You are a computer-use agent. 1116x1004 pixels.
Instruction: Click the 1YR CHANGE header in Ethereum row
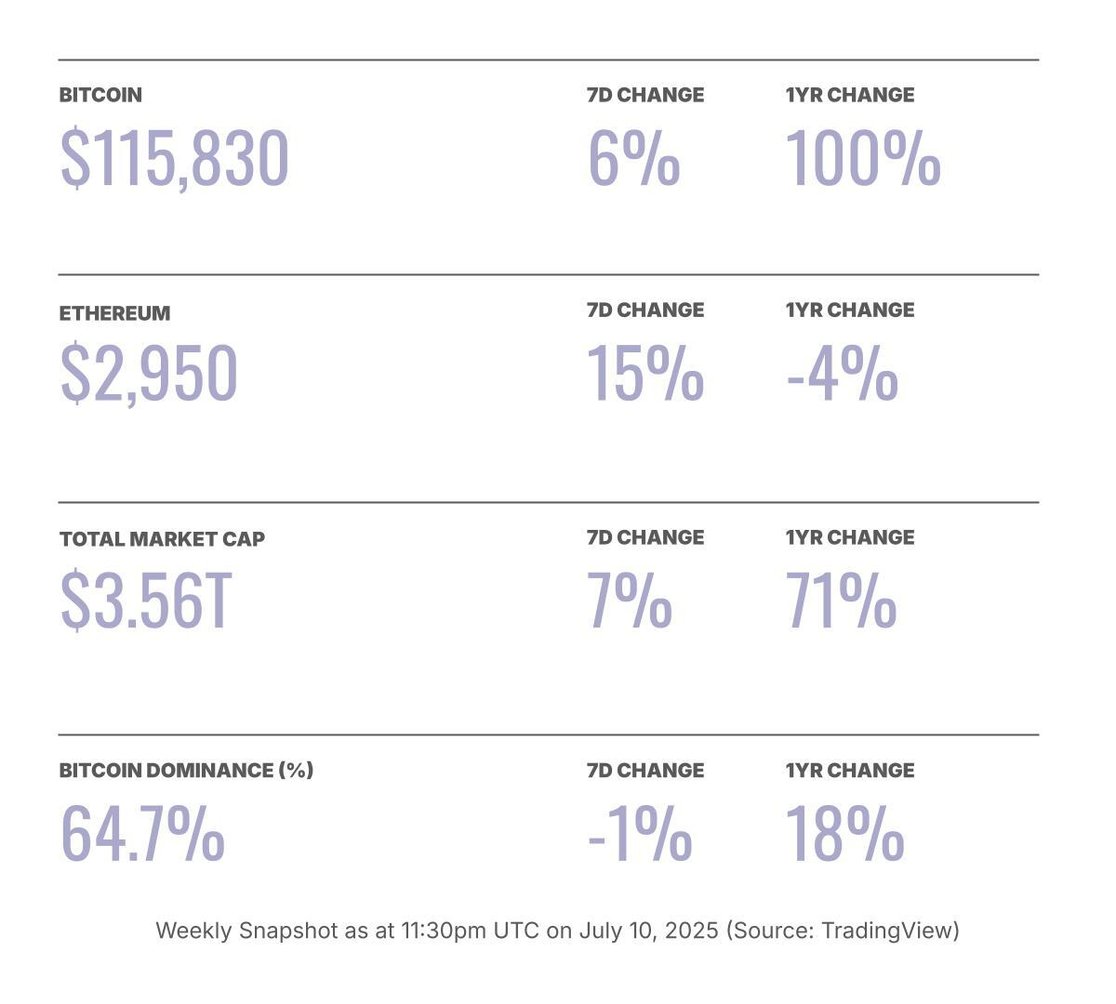tap(850, 310)
